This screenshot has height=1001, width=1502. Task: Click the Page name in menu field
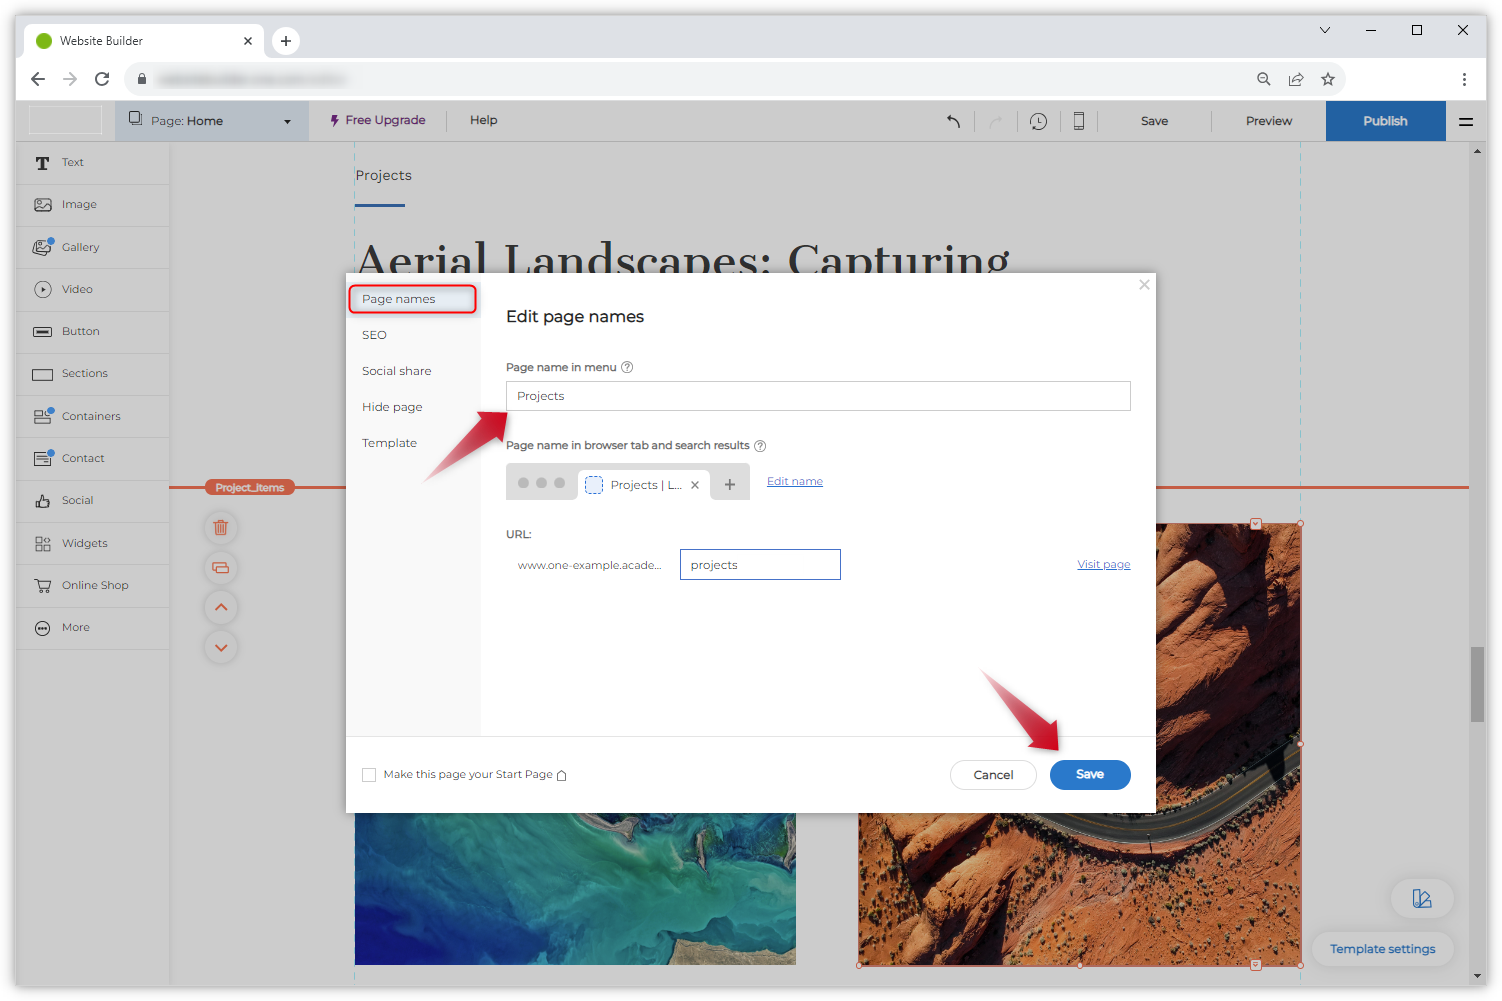(x=817, y=396)
